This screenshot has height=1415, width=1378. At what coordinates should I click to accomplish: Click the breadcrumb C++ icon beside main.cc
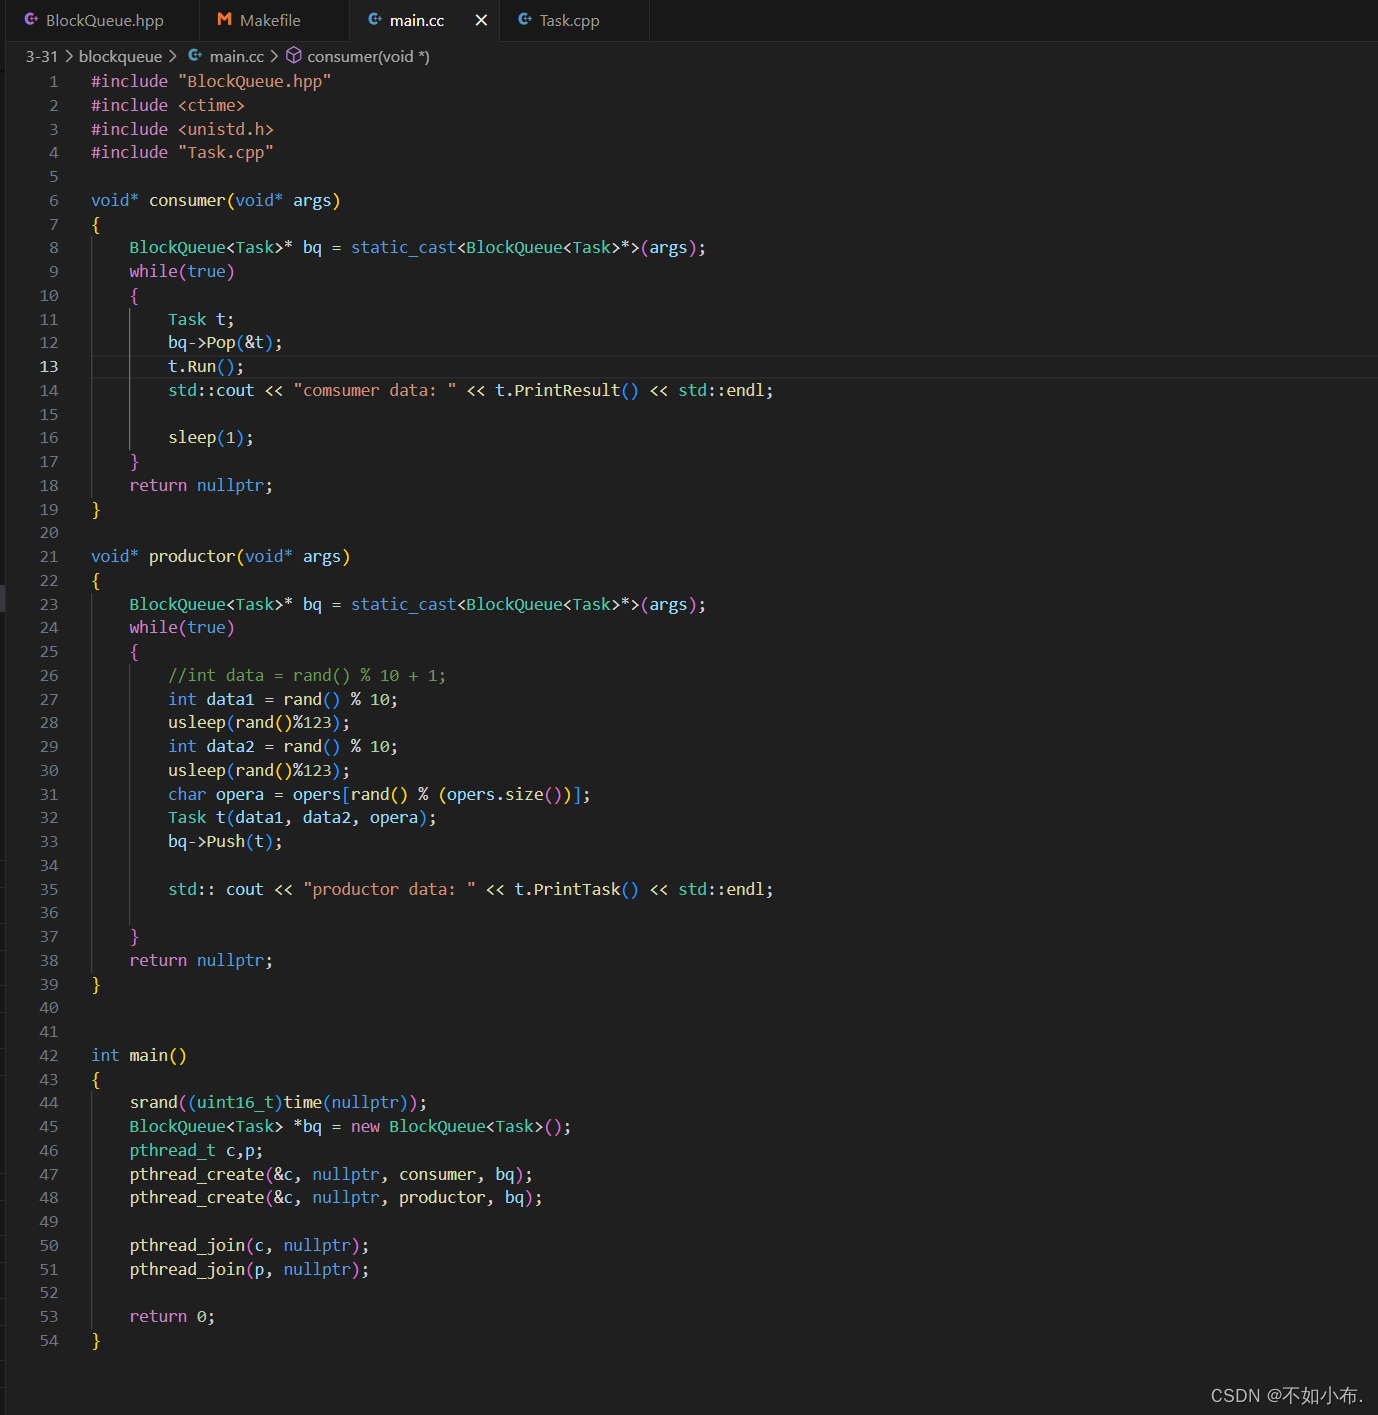click(x=196, y=56)
